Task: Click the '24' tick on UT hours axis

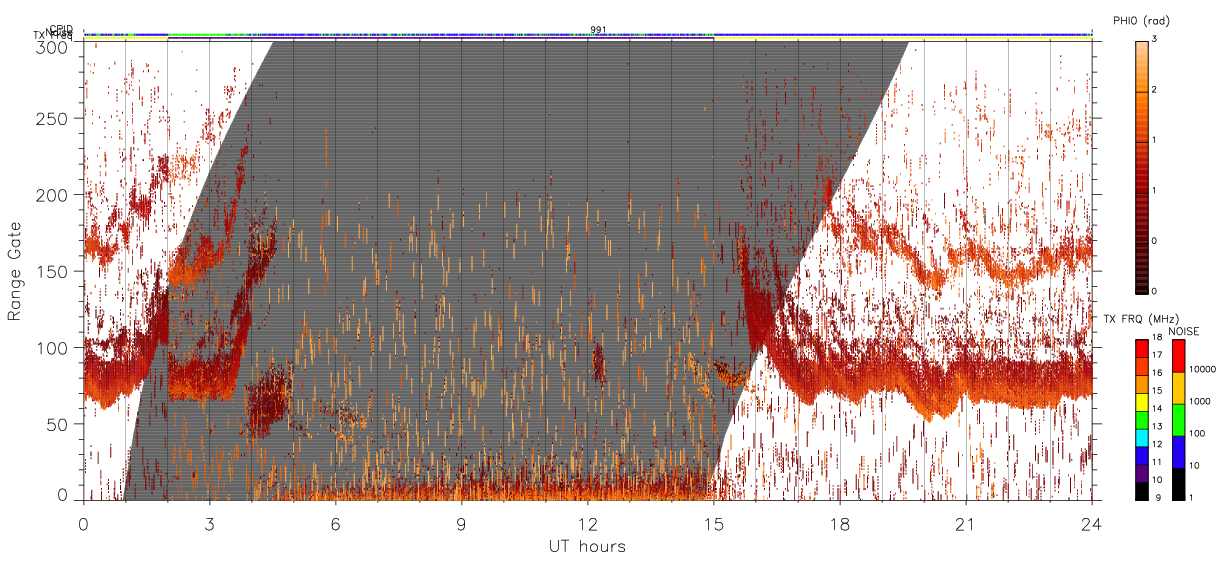Action: [x=1091, y=523]
